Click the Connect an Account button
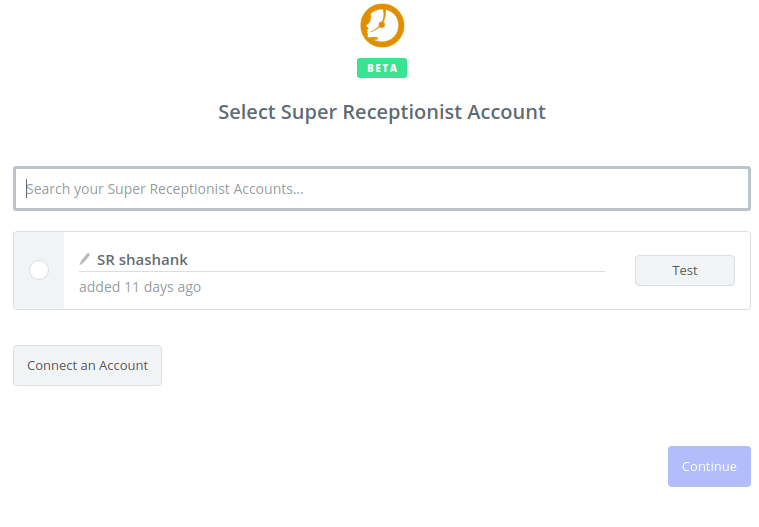Viewport: 759px width, 527px height. (88, 365)
